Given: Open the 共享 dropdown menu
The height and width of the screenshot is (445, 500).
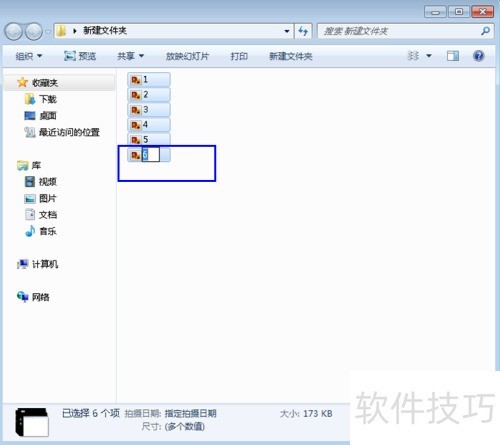Looking at the screenshot, I should [x=130, y=56].
